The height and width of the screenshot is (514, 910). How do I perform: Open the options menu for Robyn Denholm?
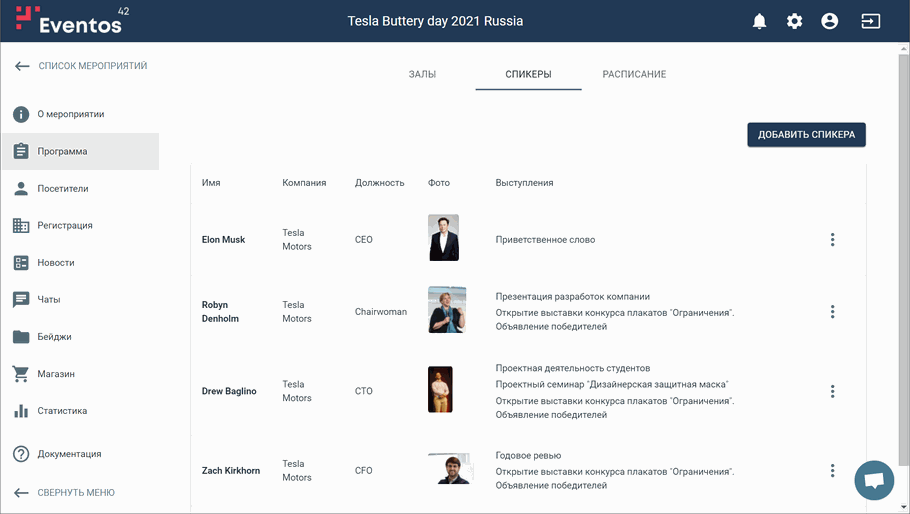832,312
